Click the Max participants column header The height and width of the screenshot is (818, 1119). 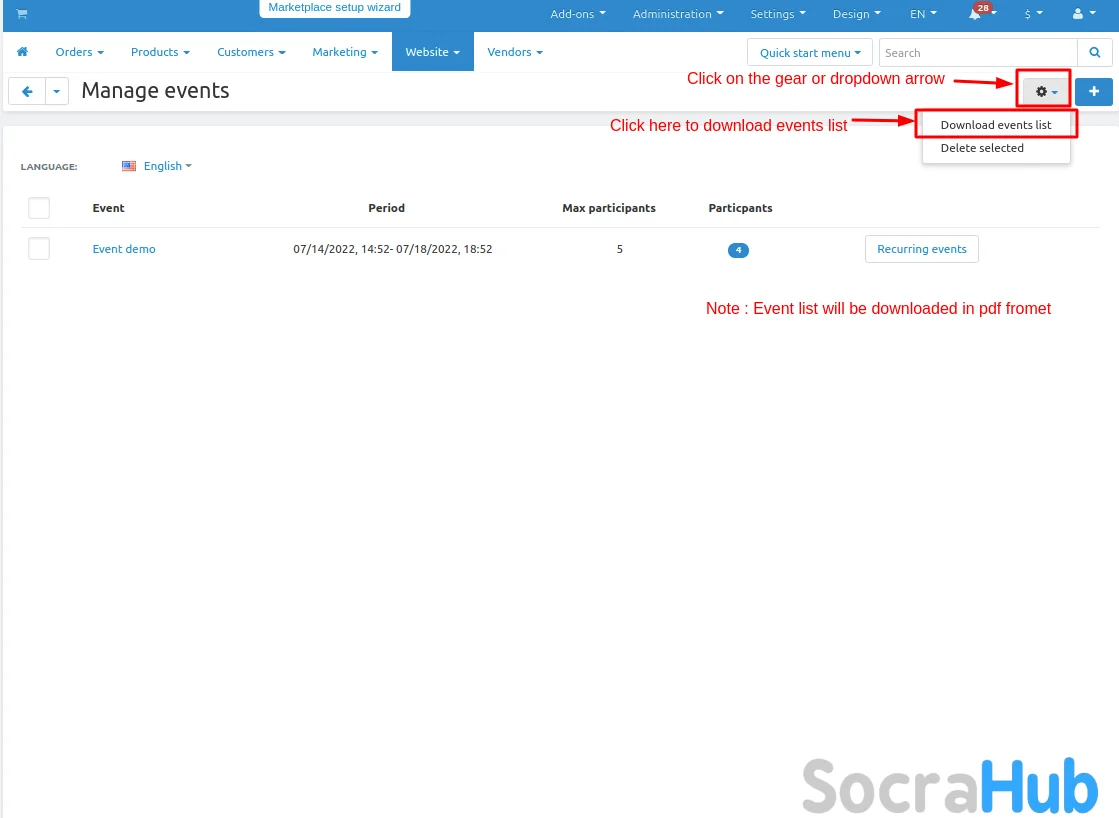pyautogui.click(x=609, y=208)
